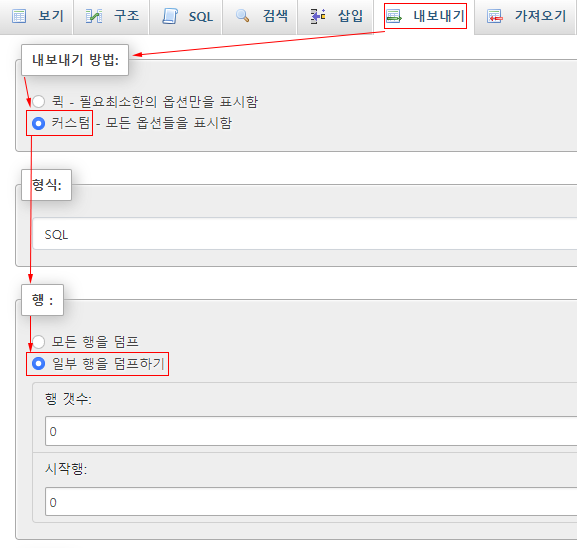Screen dimensions: 577x548
Task: Click the 검색 magnifier icon
Action: coord(243,16)
